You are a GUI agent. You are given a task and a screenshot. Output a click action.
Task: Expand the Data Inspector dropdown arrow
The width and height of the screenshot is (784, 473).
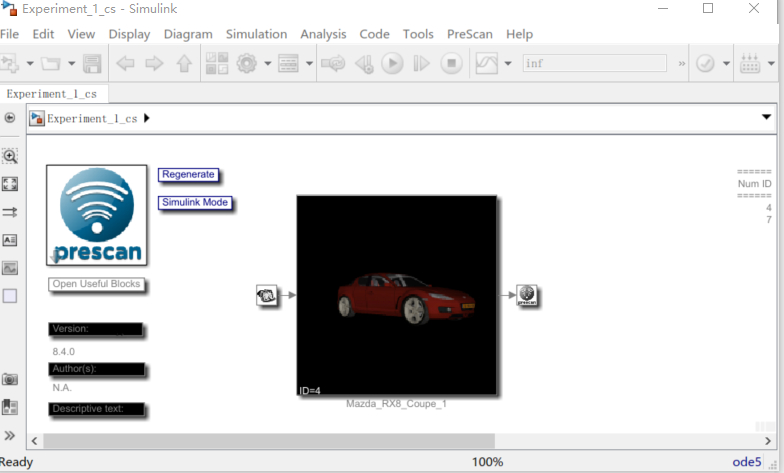(508, 64)
